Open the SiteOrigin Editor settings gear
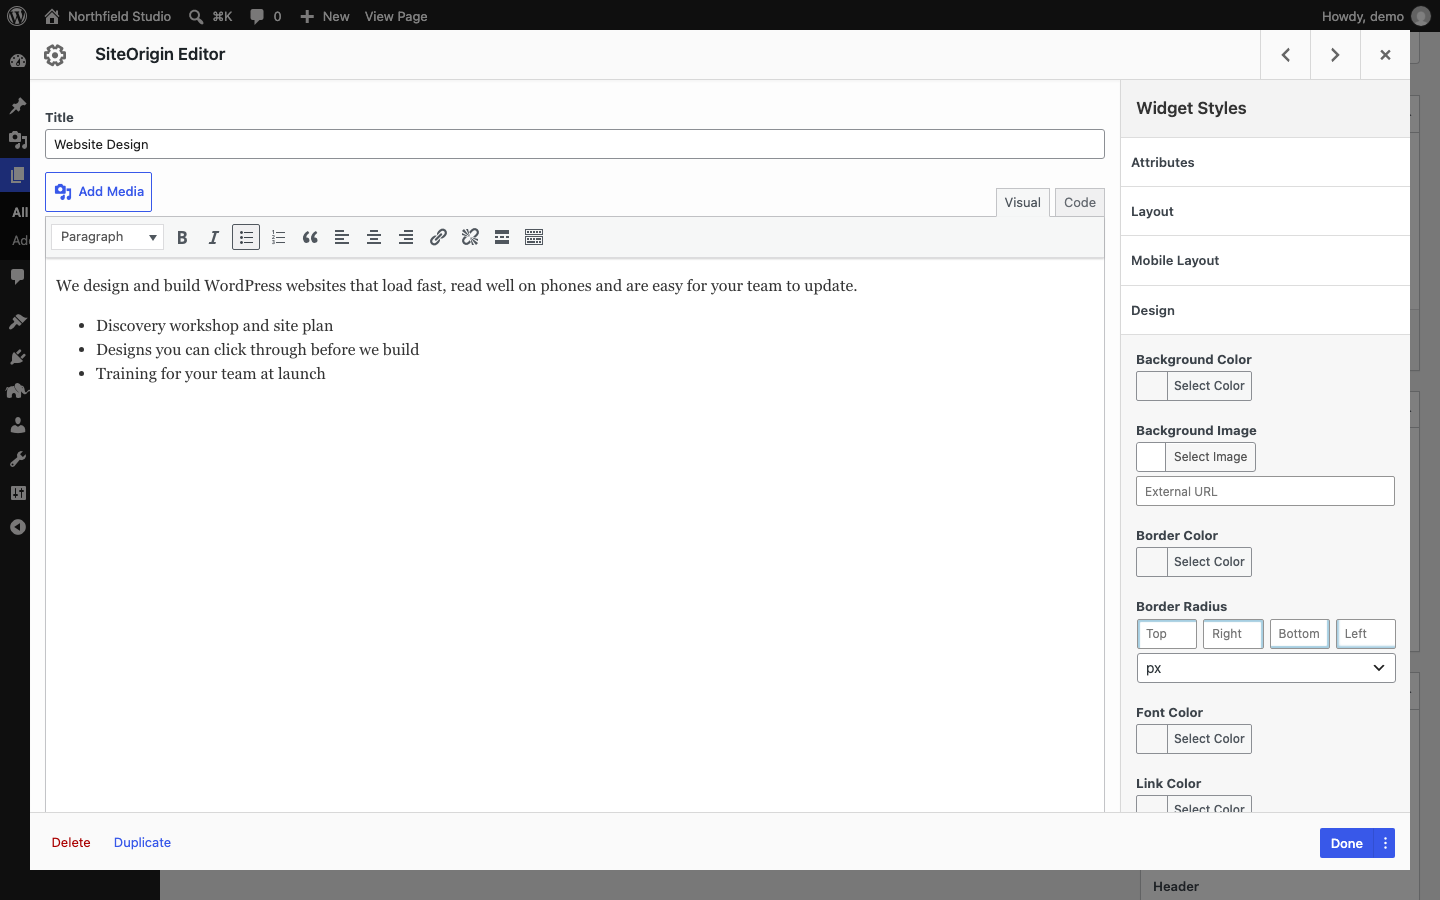 coord(55,55)
